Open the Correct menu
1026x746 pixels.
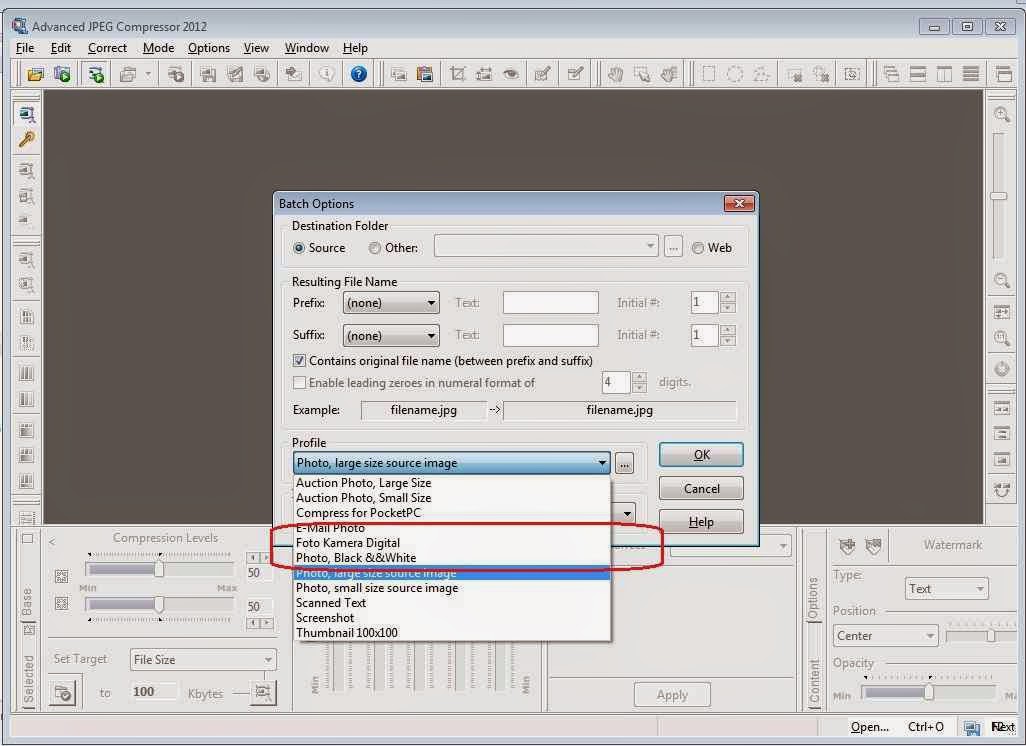(x=107, y=48)
